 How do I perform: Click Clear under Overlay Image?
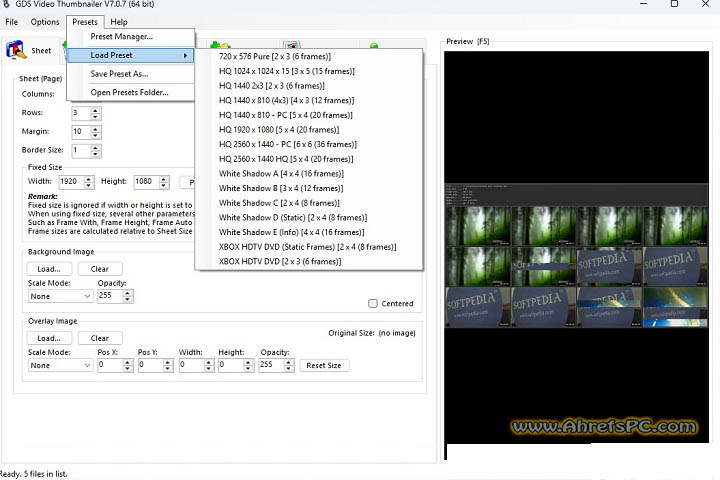click(x=100, y=338)
